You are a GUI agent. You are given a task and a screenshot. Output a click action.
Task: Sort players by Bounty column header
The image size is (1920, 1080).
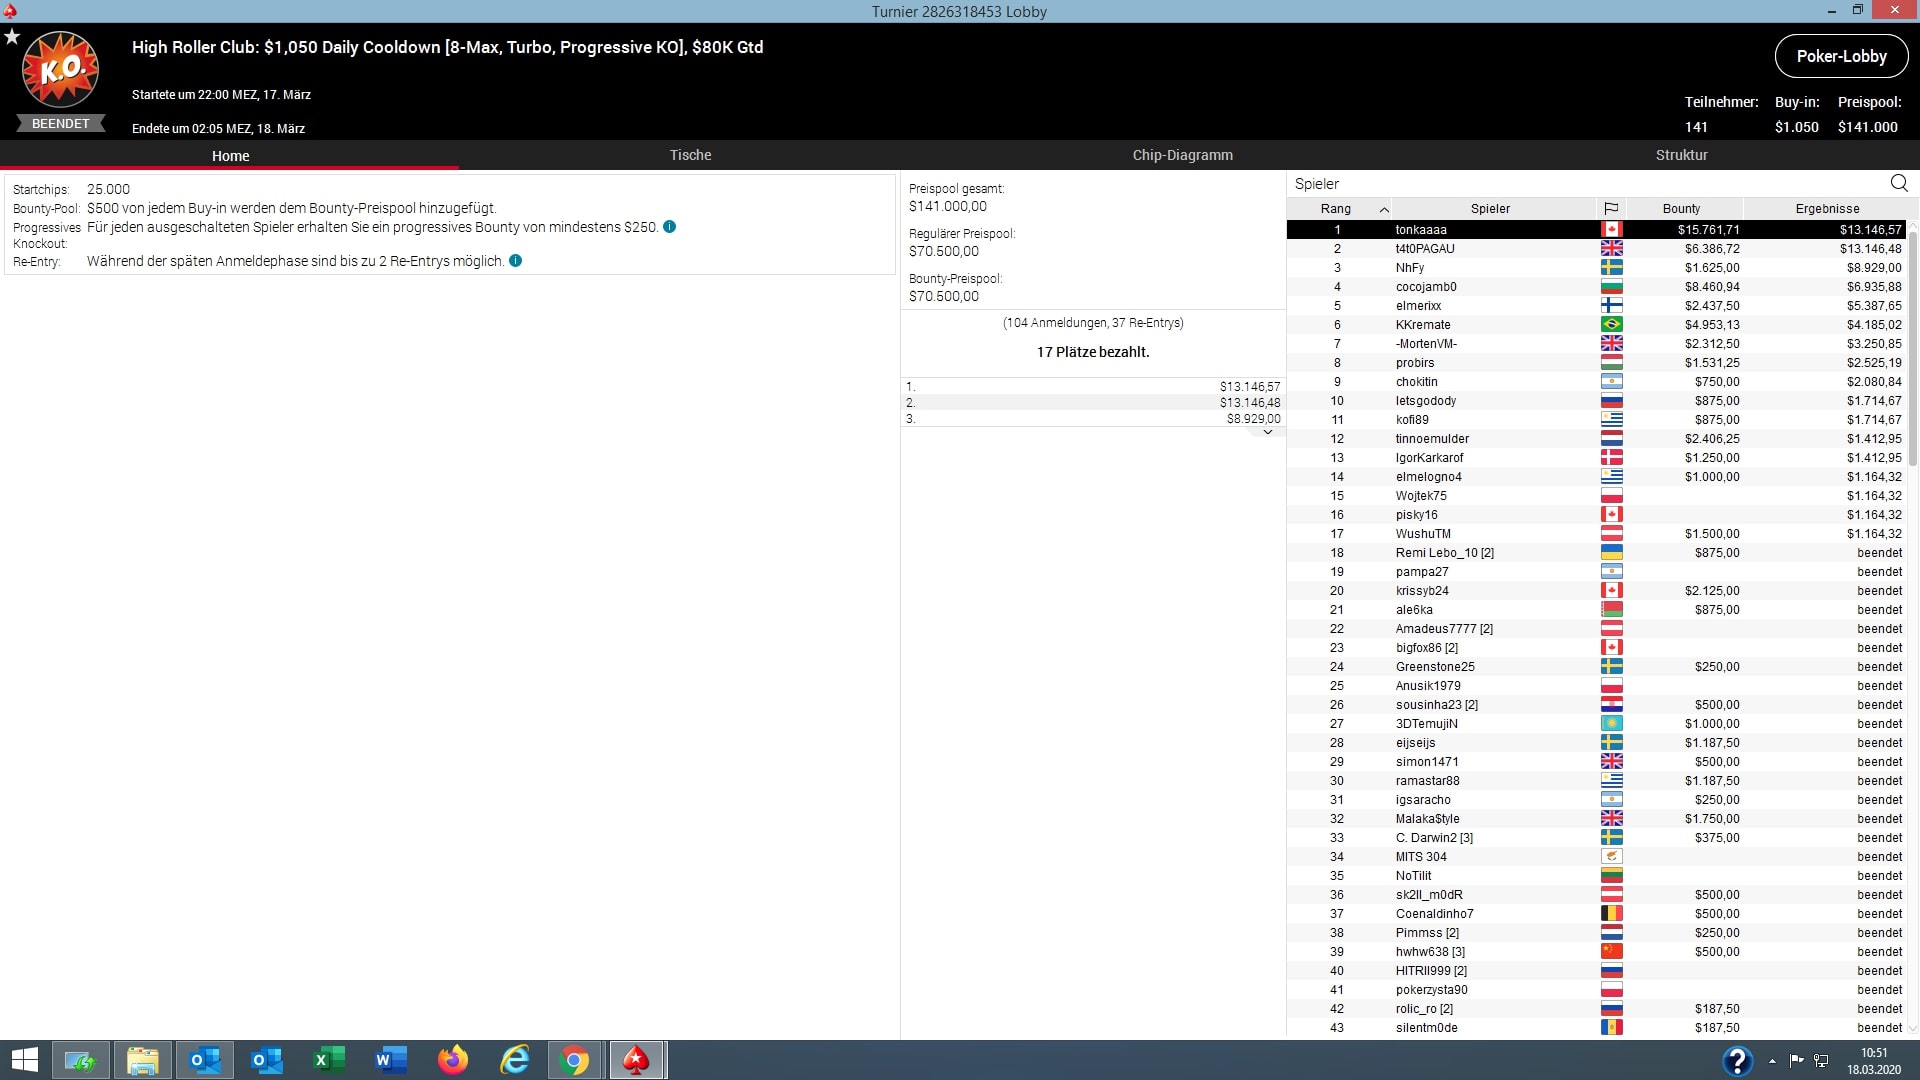coord(1681,208)
